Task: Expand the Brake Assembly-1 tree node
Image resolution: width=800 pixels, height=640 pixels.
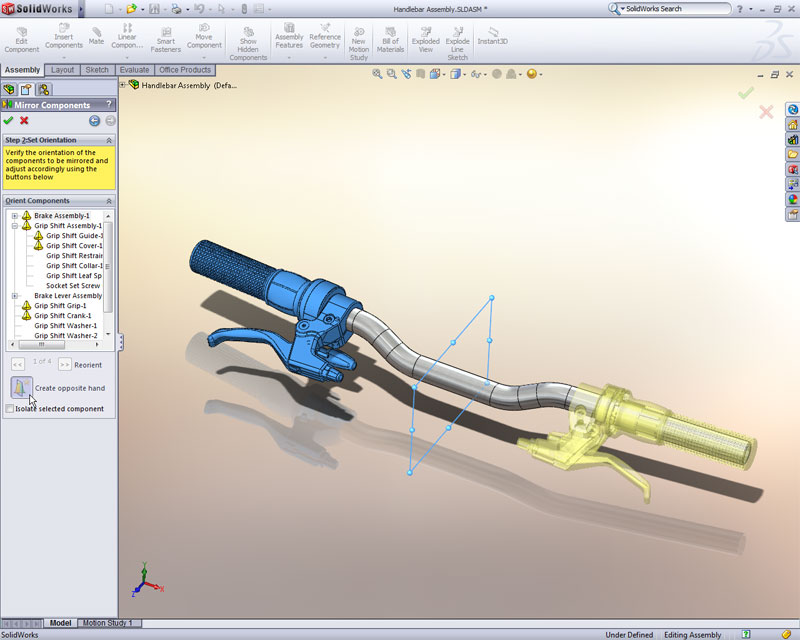Action: click(15, 216)
